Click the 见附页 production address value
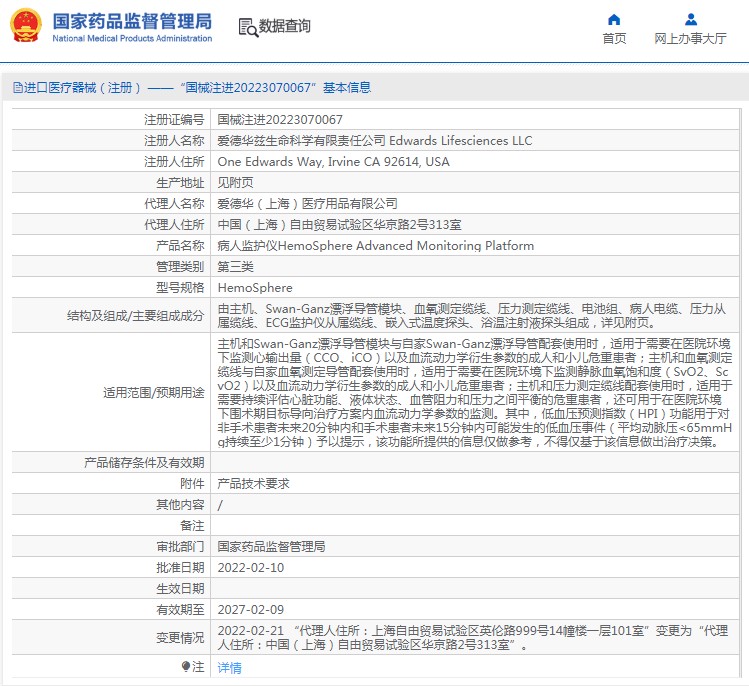This screenshot has height=686, width=749. 235,182
